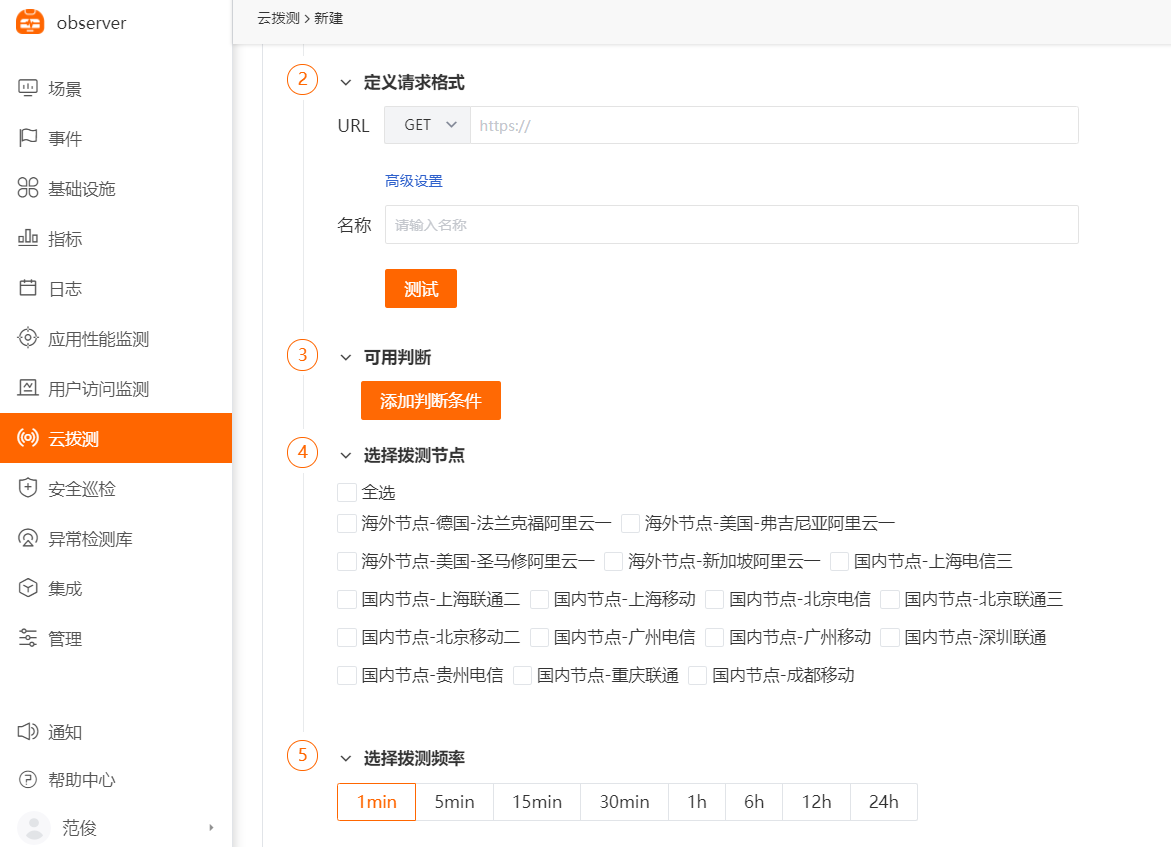Select the 5min frequency option
1171x847 pixels.
point(455,801)
